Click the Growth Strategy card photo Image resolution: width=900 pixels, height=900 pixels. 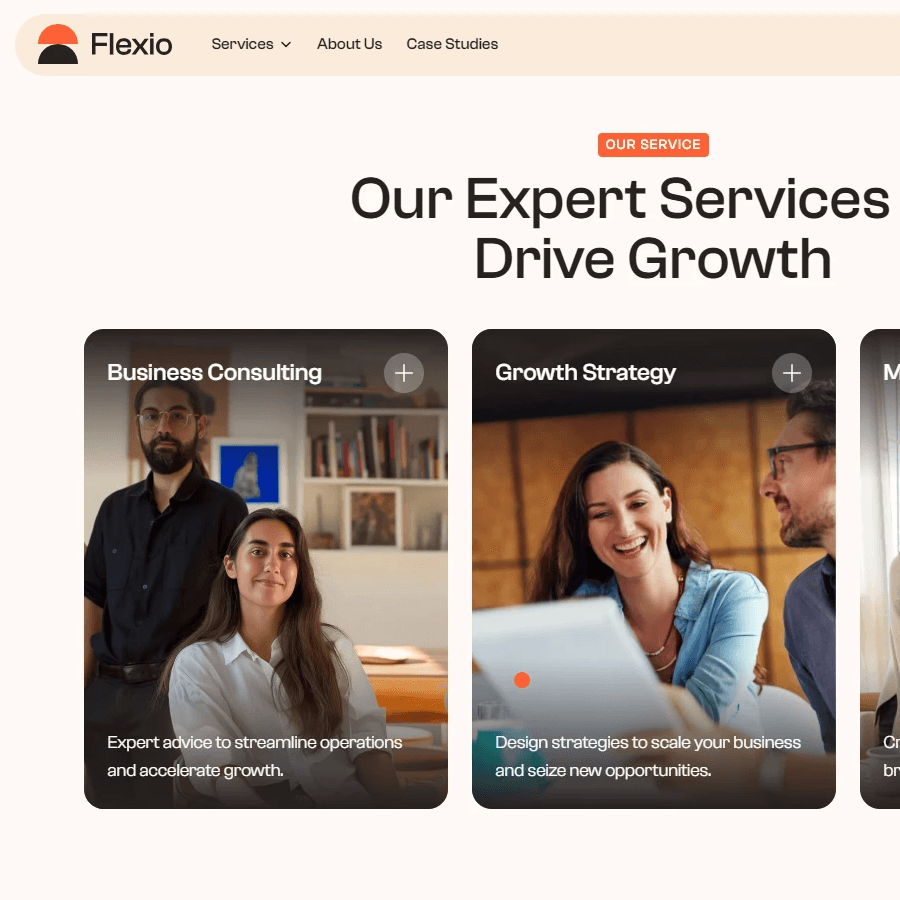point(654,569)
